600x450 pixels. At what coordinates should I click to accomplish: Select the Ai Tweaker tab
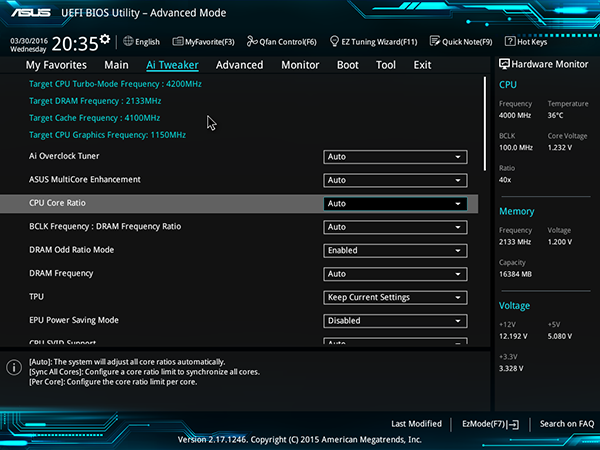pyautogui.click(x=172, y=65)
